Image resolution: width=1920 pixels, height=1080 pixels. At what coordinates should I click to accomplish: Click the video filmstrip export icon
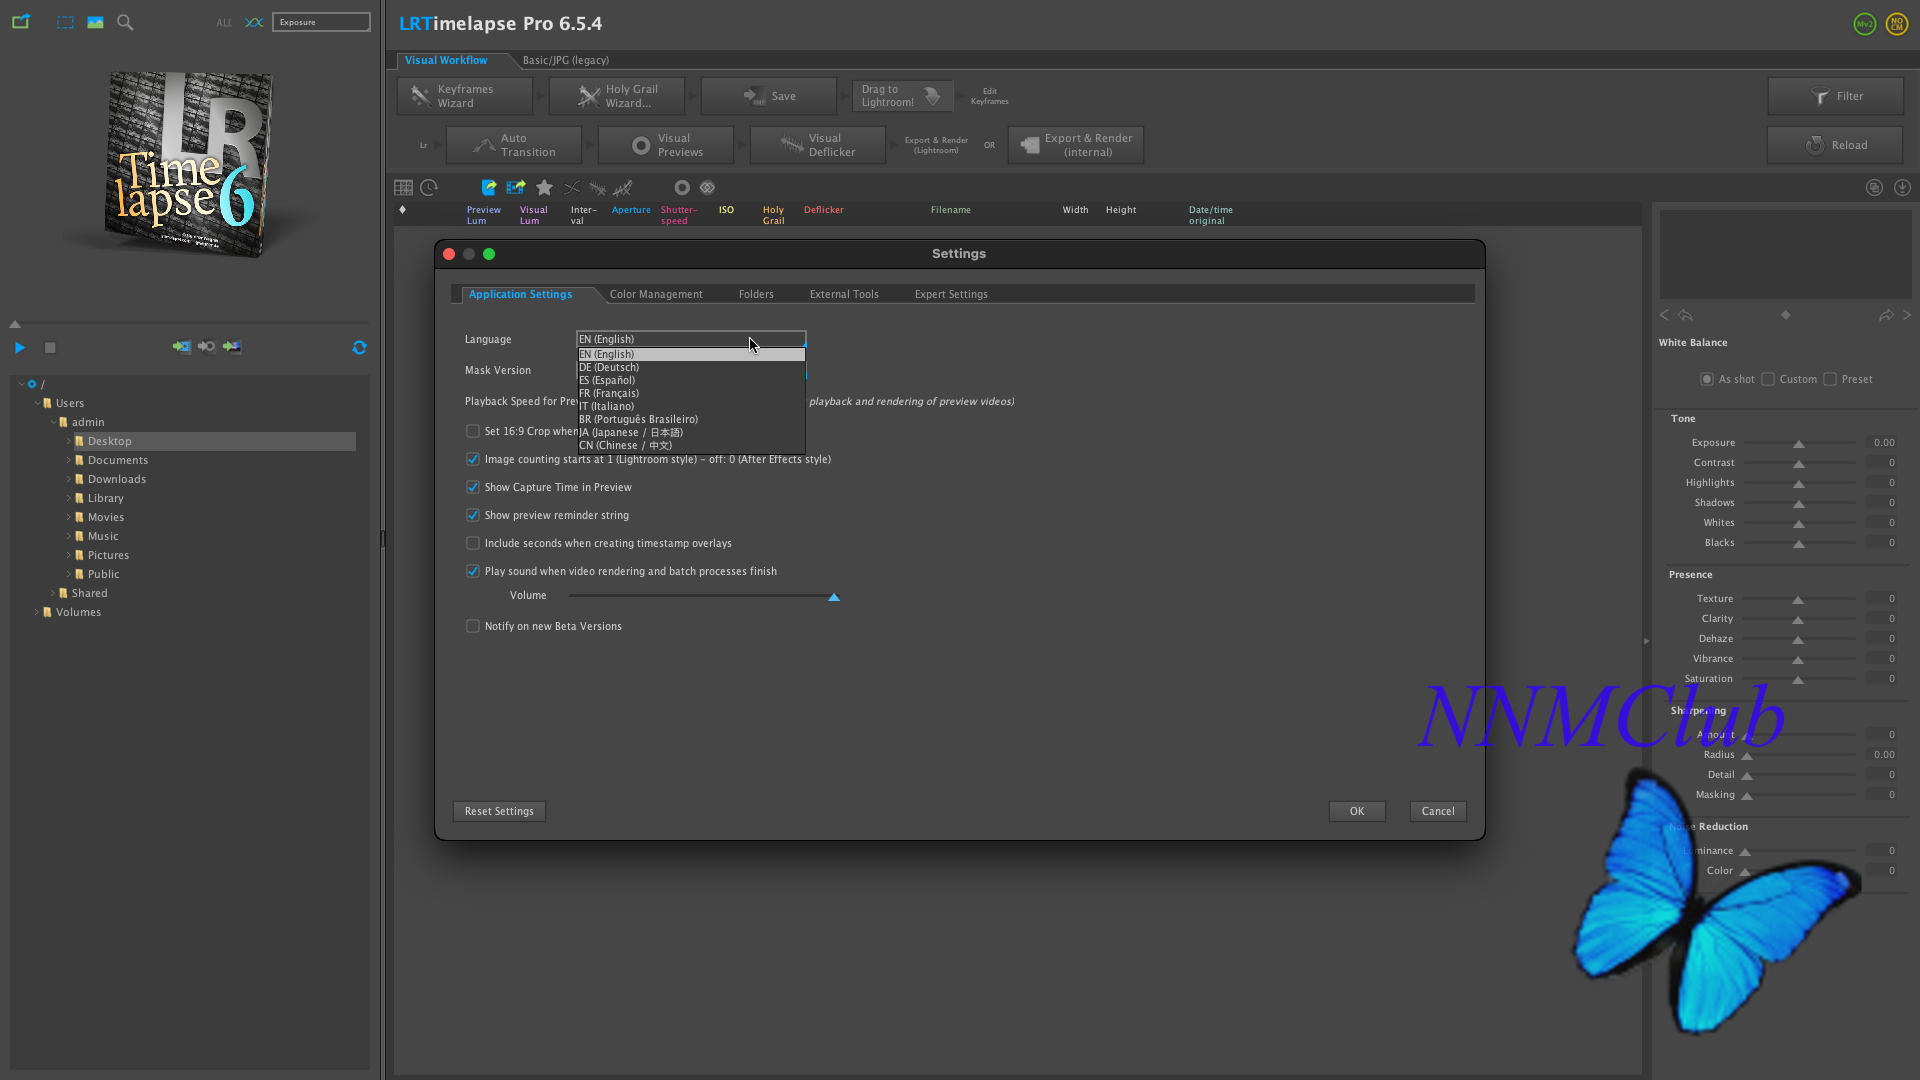[516, 187]
